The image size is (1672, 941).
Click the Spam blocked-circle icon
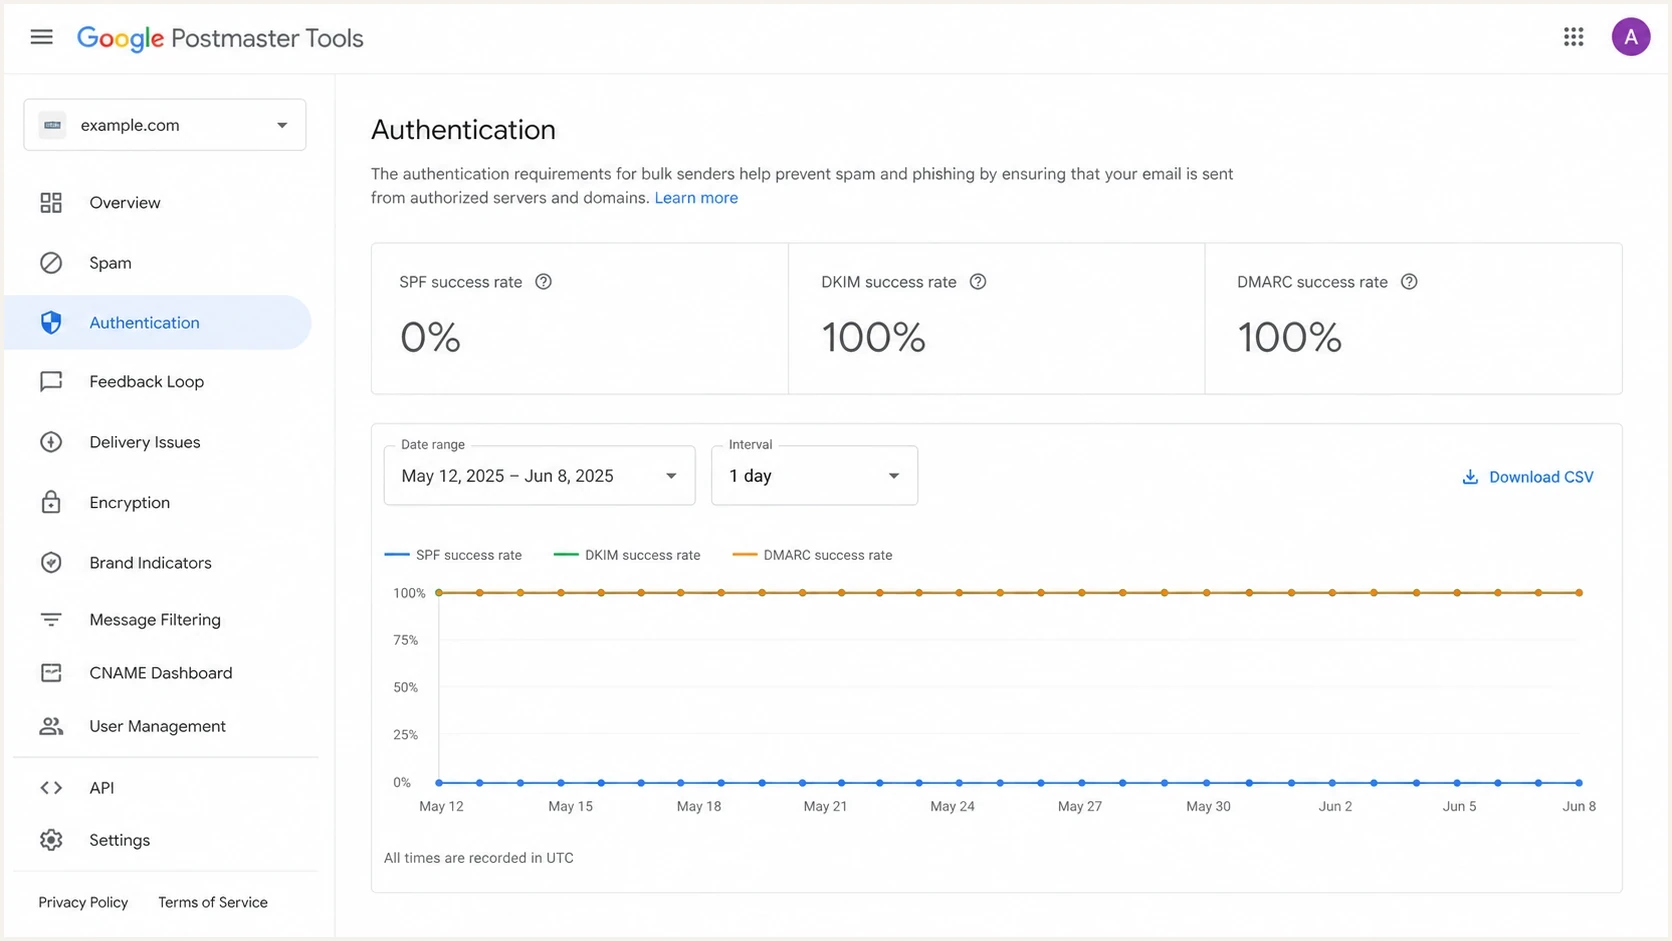51,263
